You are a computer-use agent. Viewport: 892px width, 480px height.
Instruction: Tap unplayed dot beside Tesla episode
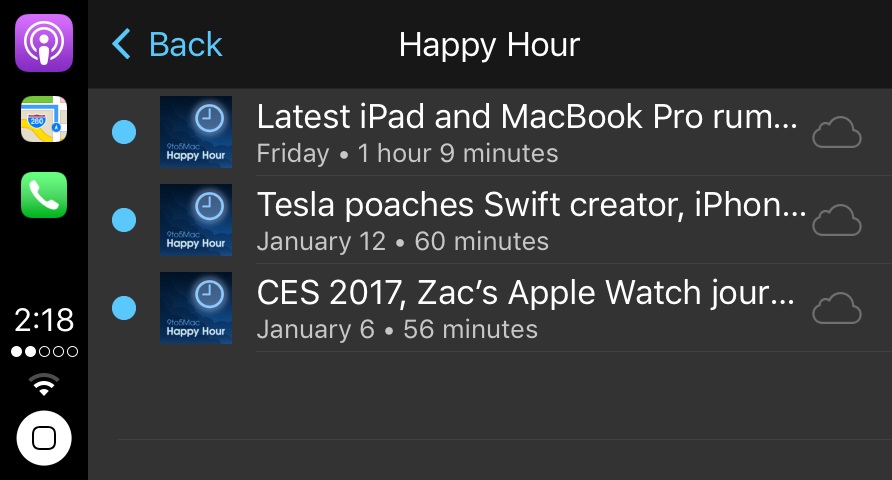coord(124,220)
